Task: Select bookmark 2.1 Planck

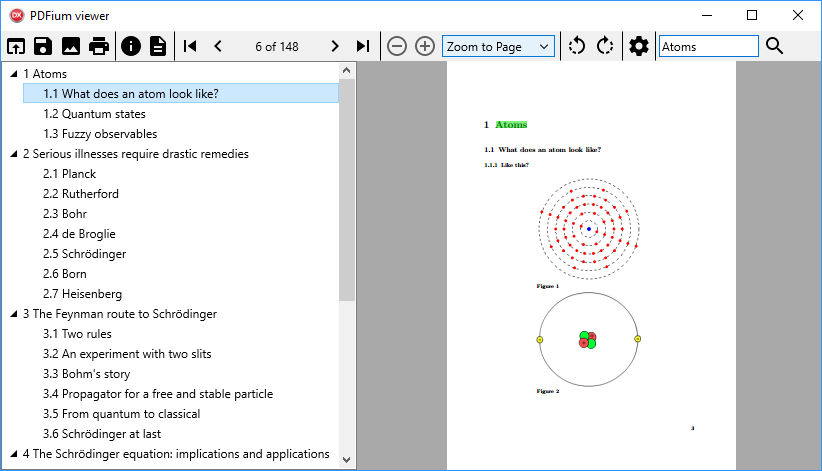Action: (x=70, y=174)
